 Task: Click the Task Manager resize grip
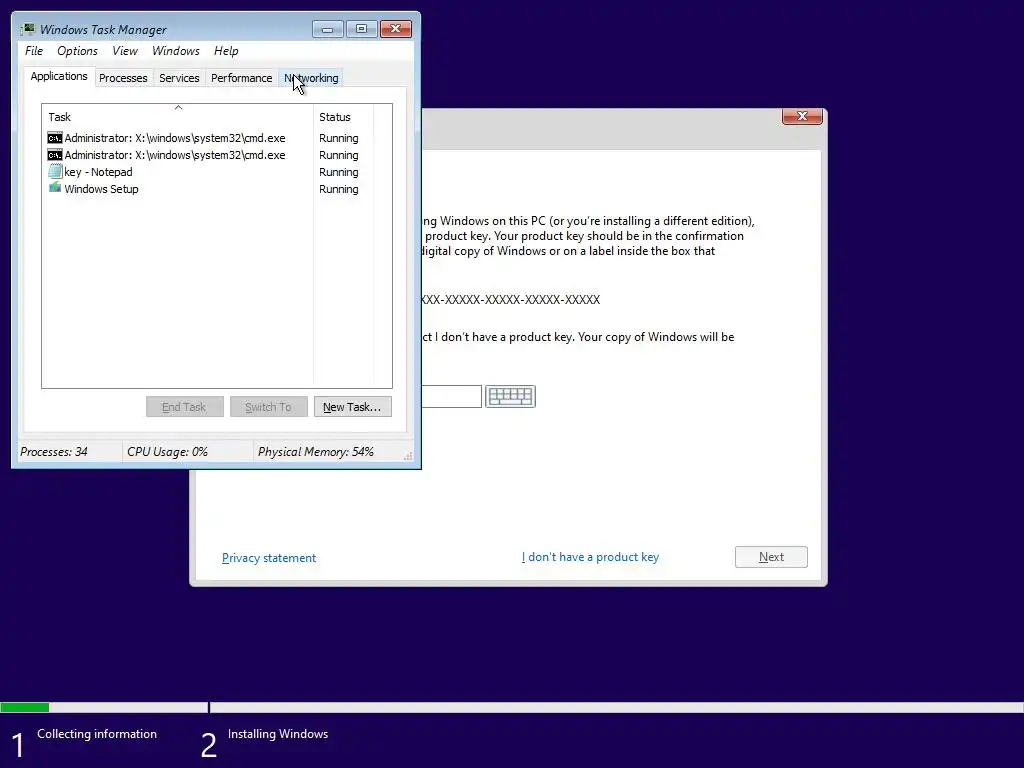(x=408, y=456)
